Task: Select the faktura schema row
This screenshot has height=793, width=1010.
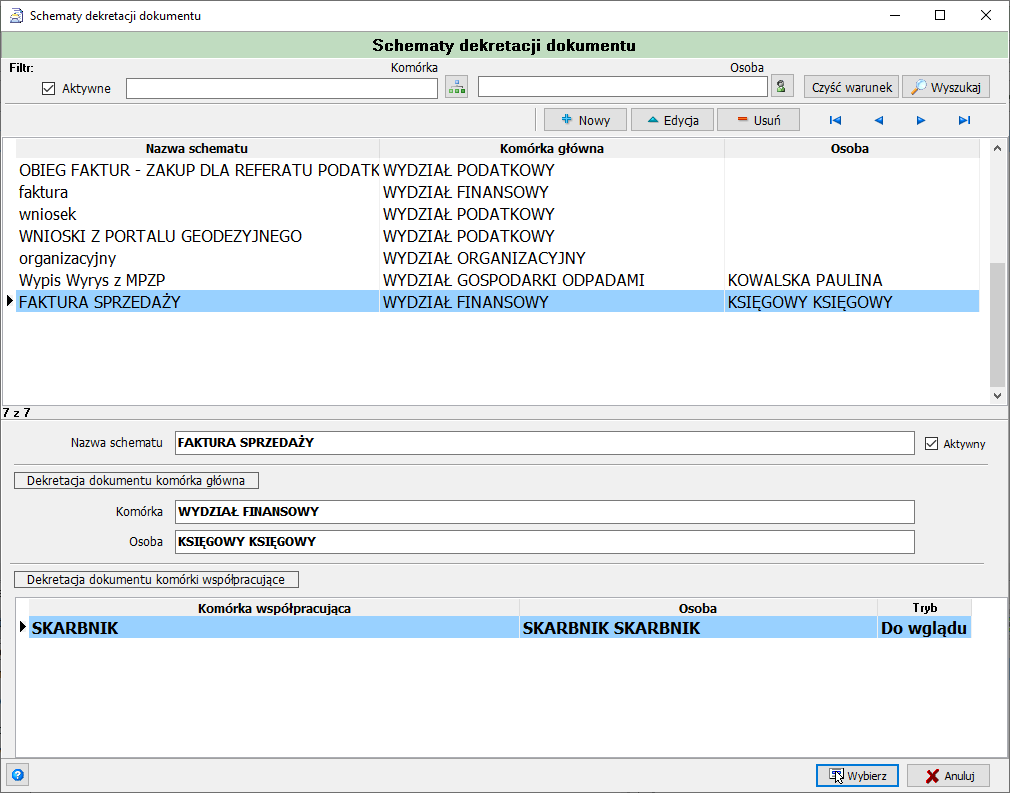Action: point(497,192)
